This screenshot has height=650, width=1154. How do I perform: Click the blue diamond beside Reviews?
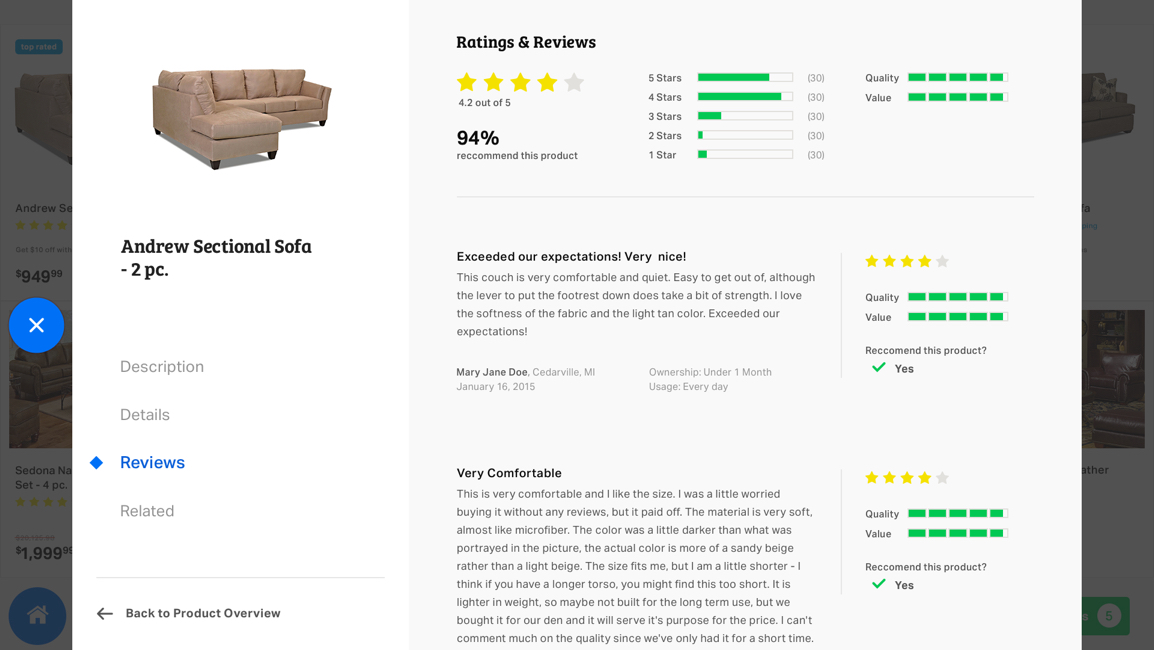[97, 463]
